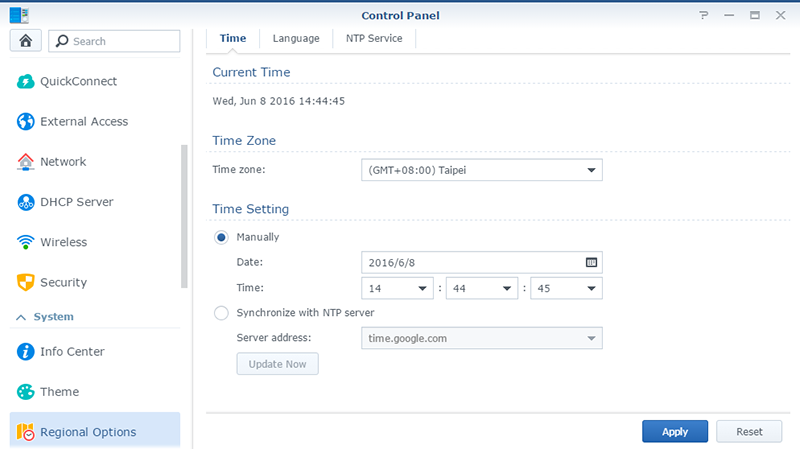Click the Network house icon

pos(26,162)
